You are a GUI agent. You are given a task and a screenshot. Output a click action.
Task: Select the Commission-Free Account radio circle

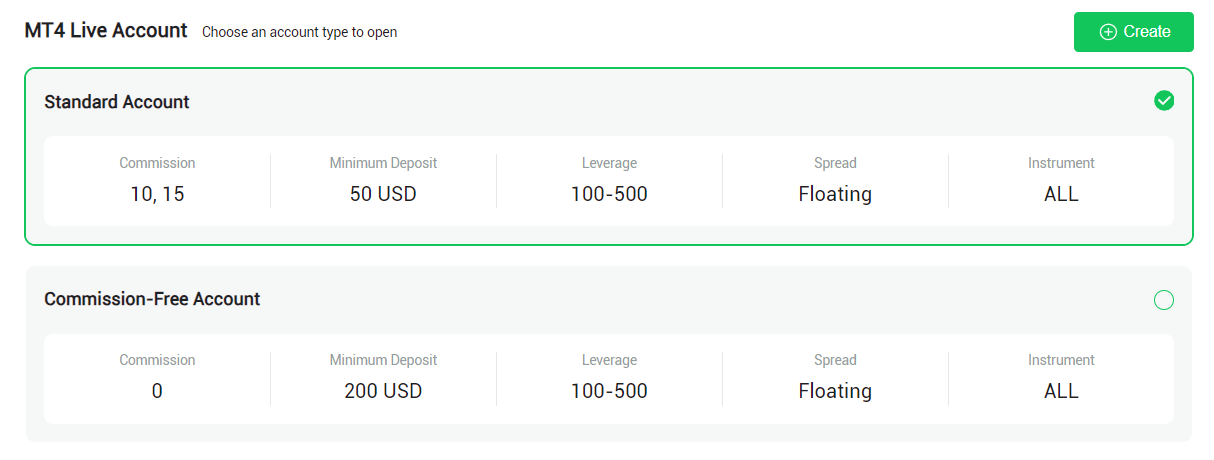tap(1164, 300)
